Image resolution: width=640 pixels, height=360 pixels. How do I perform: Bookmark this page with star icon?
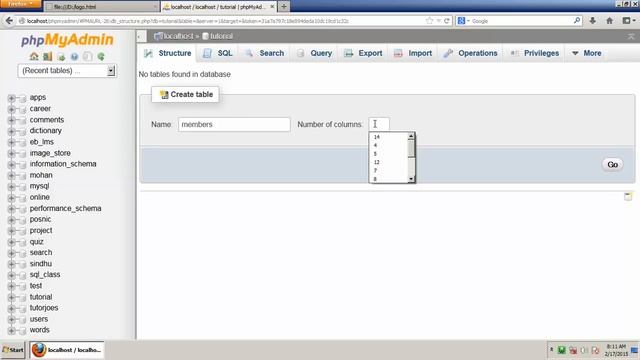[x=429, y=20]
